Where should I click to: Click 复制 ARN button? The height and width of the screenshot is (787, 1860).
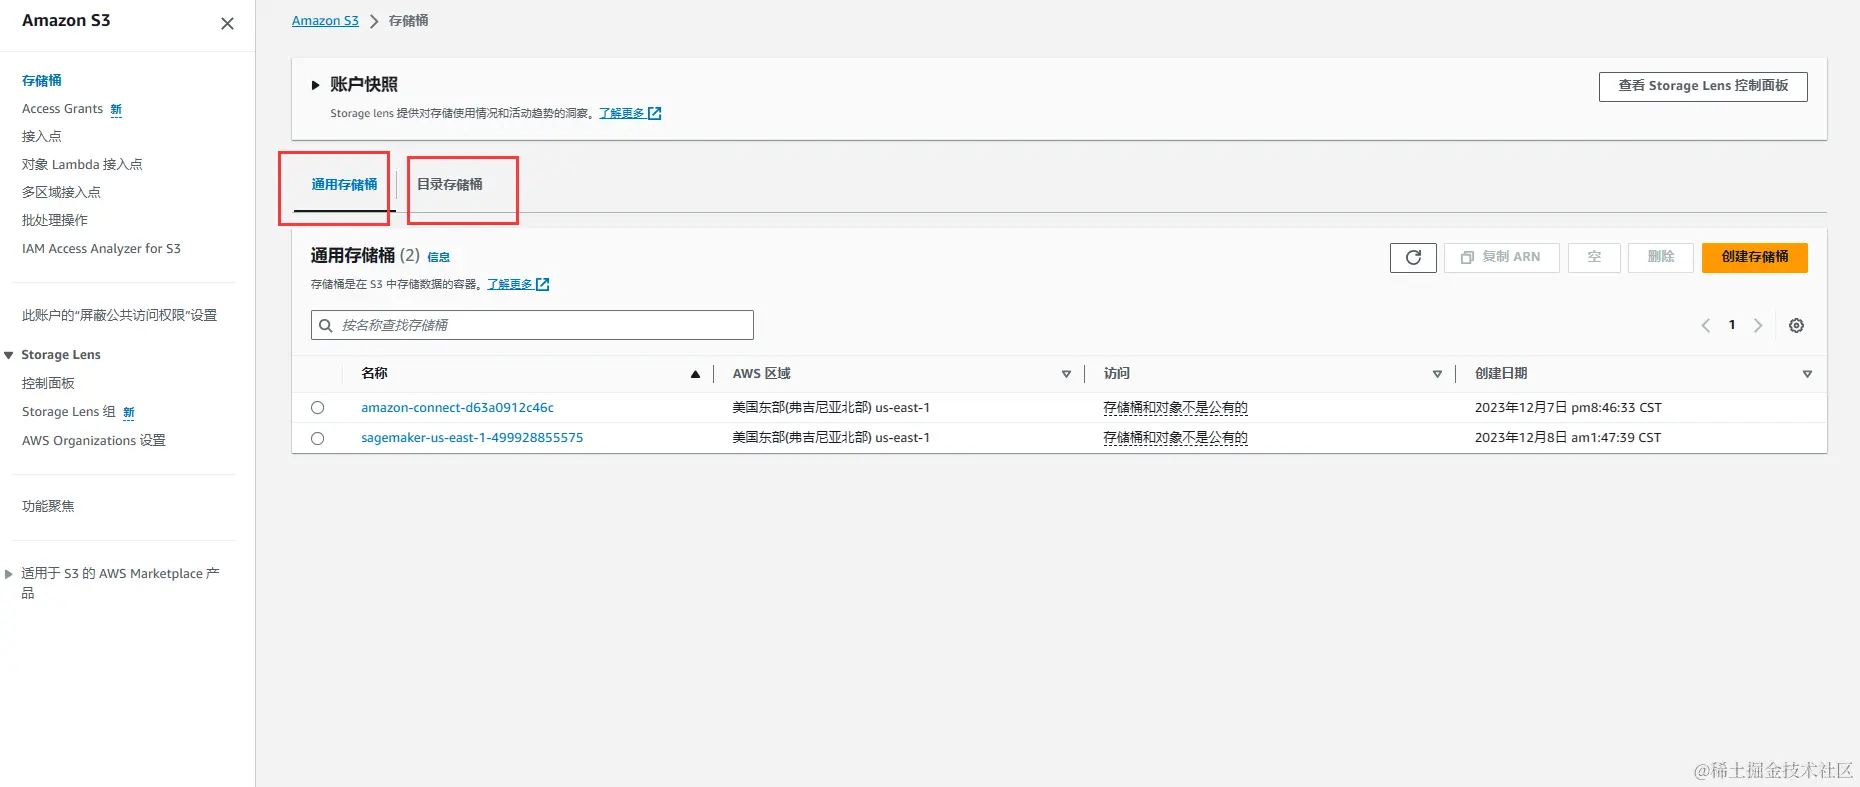[x=1501, y=257]
